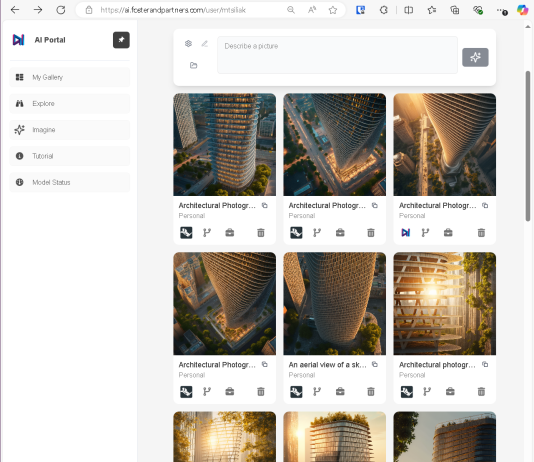Click the pencil edit icon beside the prompt field
The height and width of the screenshot is (462, 534).
pos(204,44)
